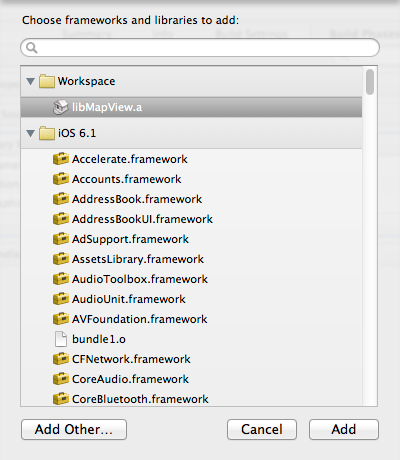Click the Accelerate.framework toolbox icon
The height and width of the screenshot is (460, 400).
pos(61,159)
